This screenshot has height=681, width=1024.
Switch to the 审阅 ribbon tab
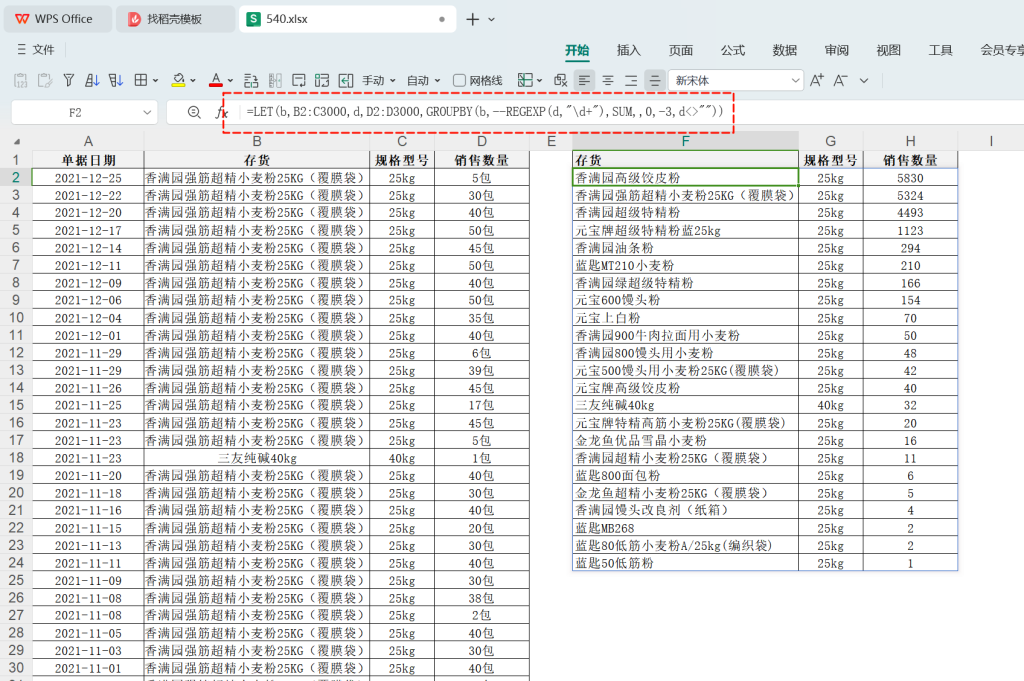tap(837, 50)
